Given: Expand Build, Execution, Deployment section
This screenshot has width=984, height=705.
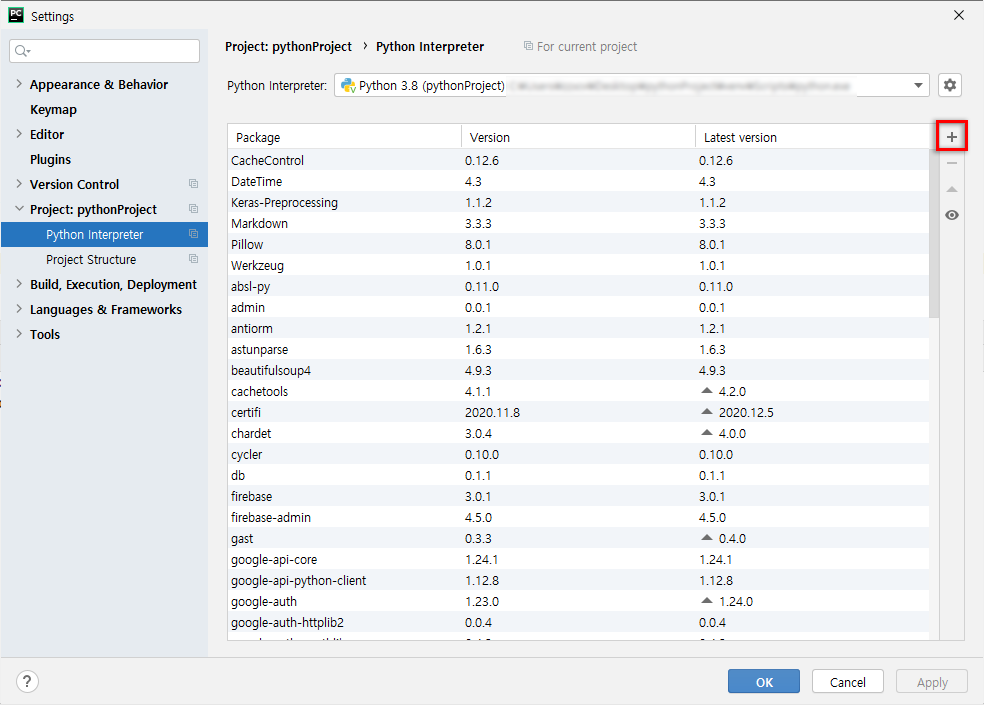Looking at the screenshot, I should (x=19, y=284).
